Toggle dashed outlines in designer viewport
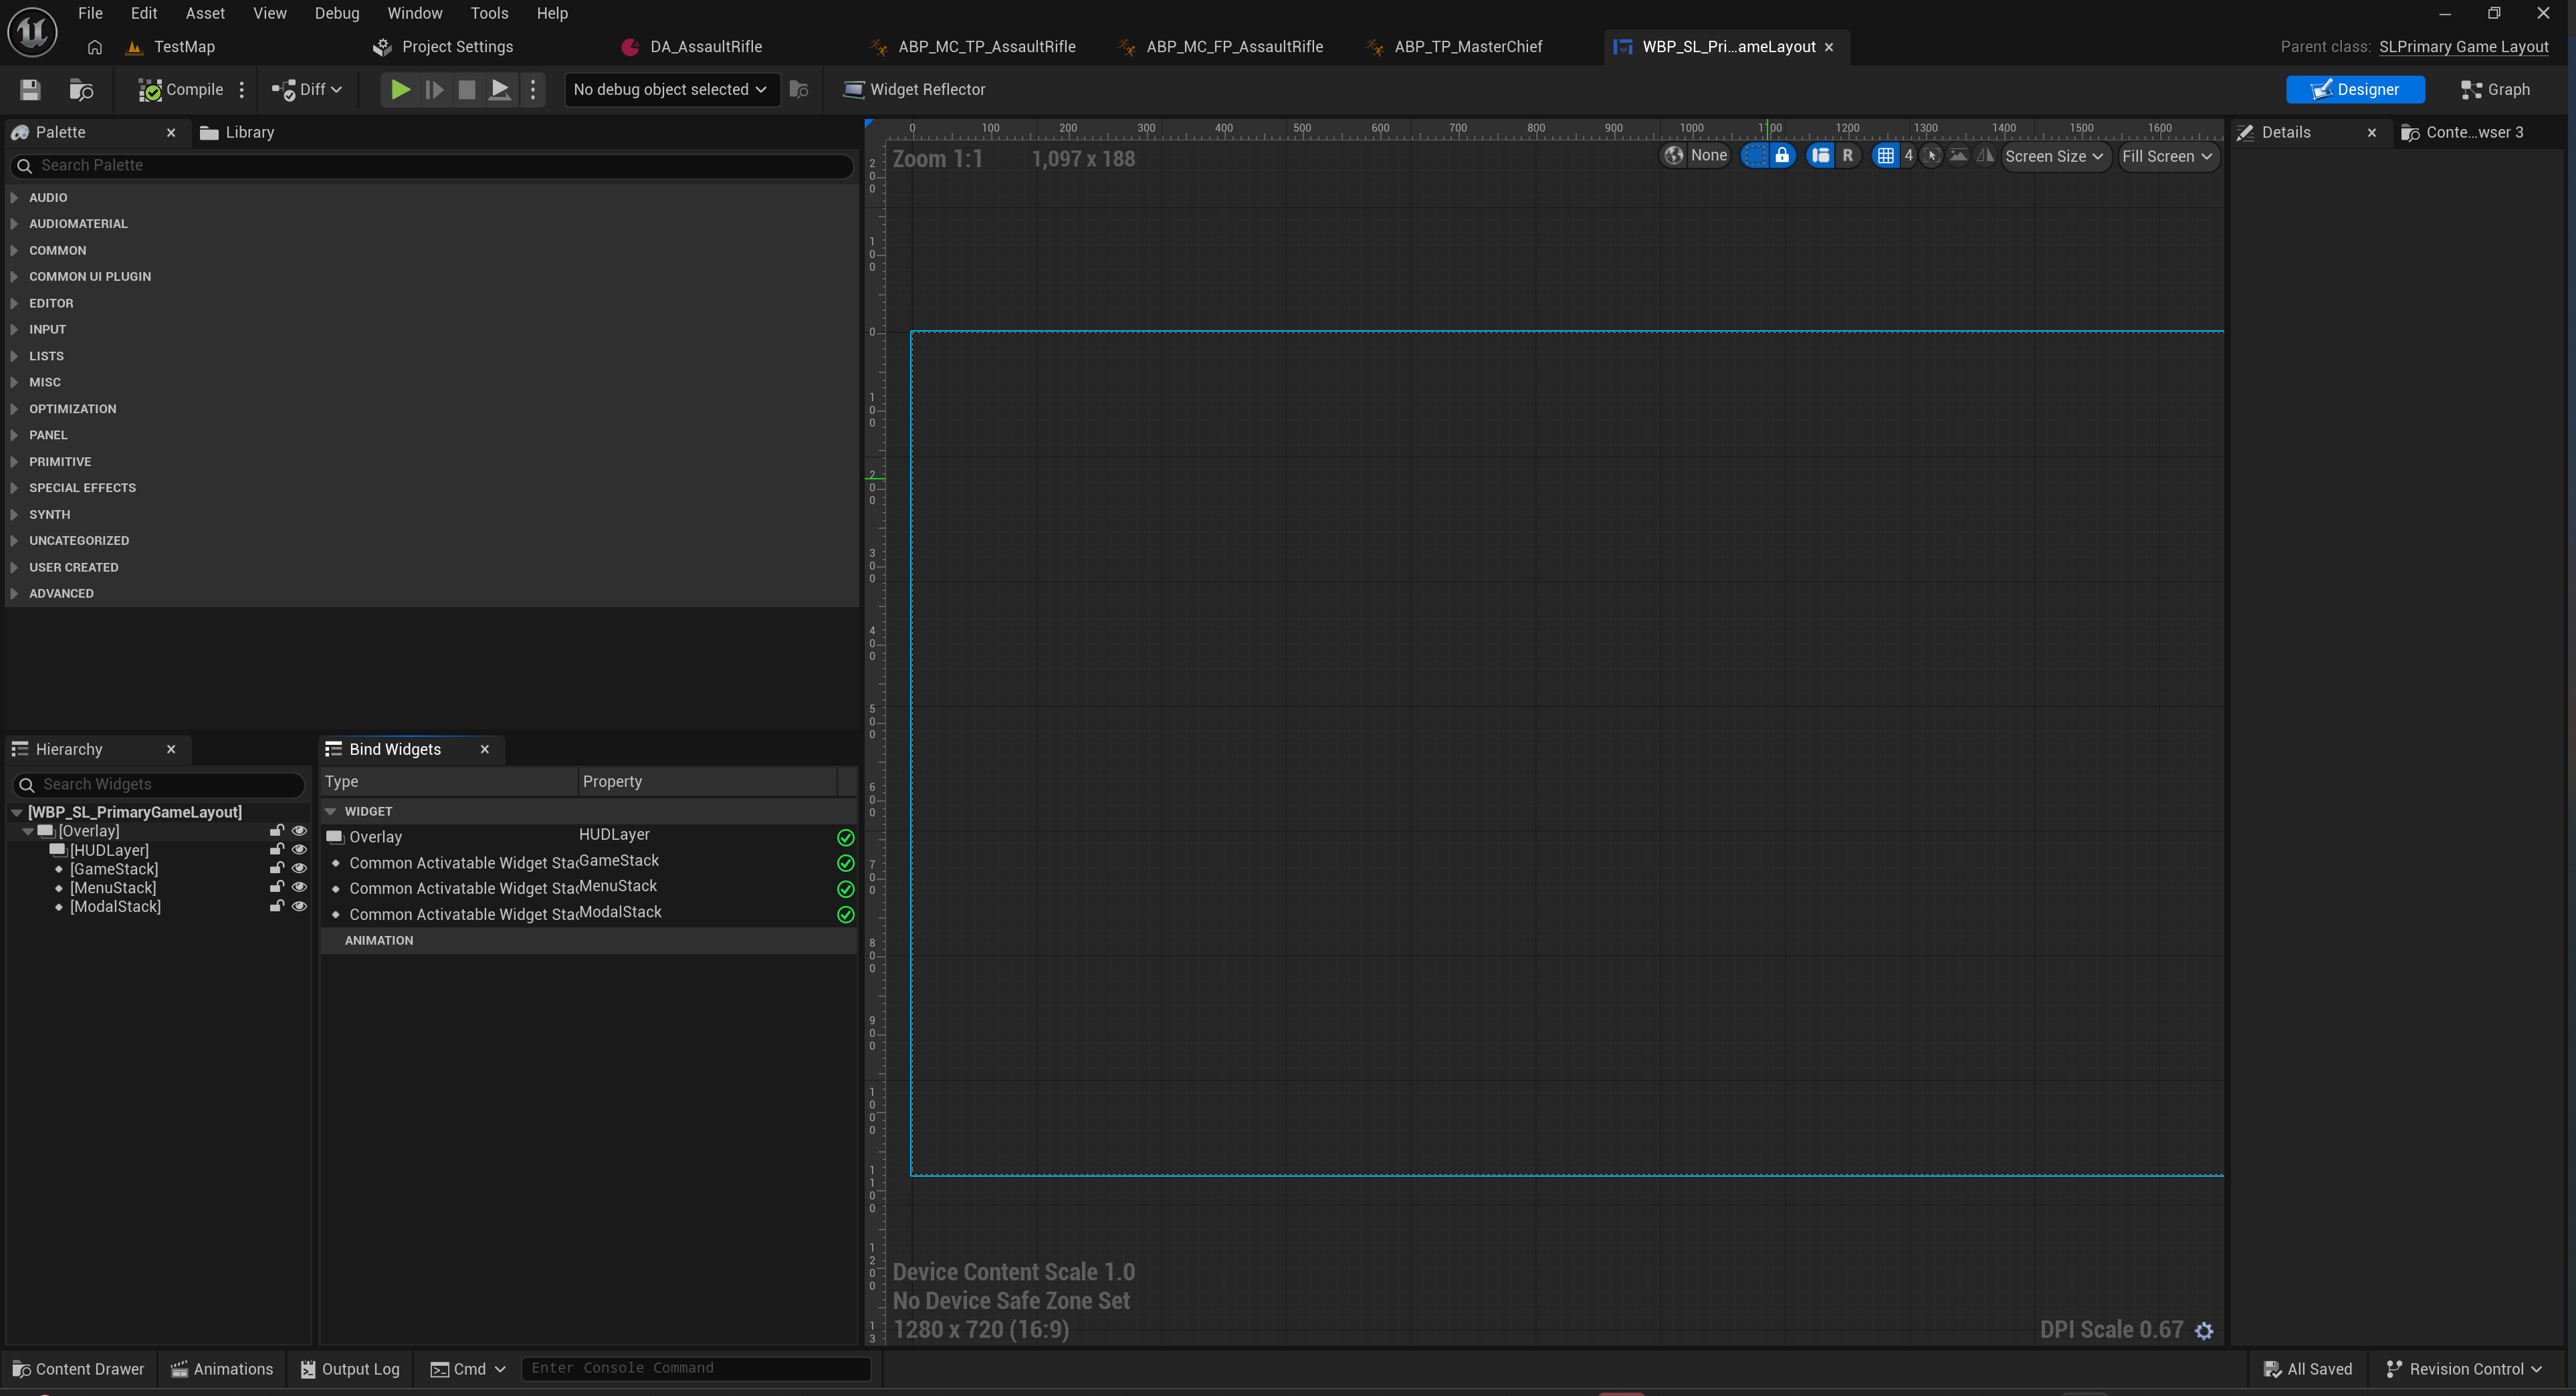 pyautogui.click(x=1754, y=156)
